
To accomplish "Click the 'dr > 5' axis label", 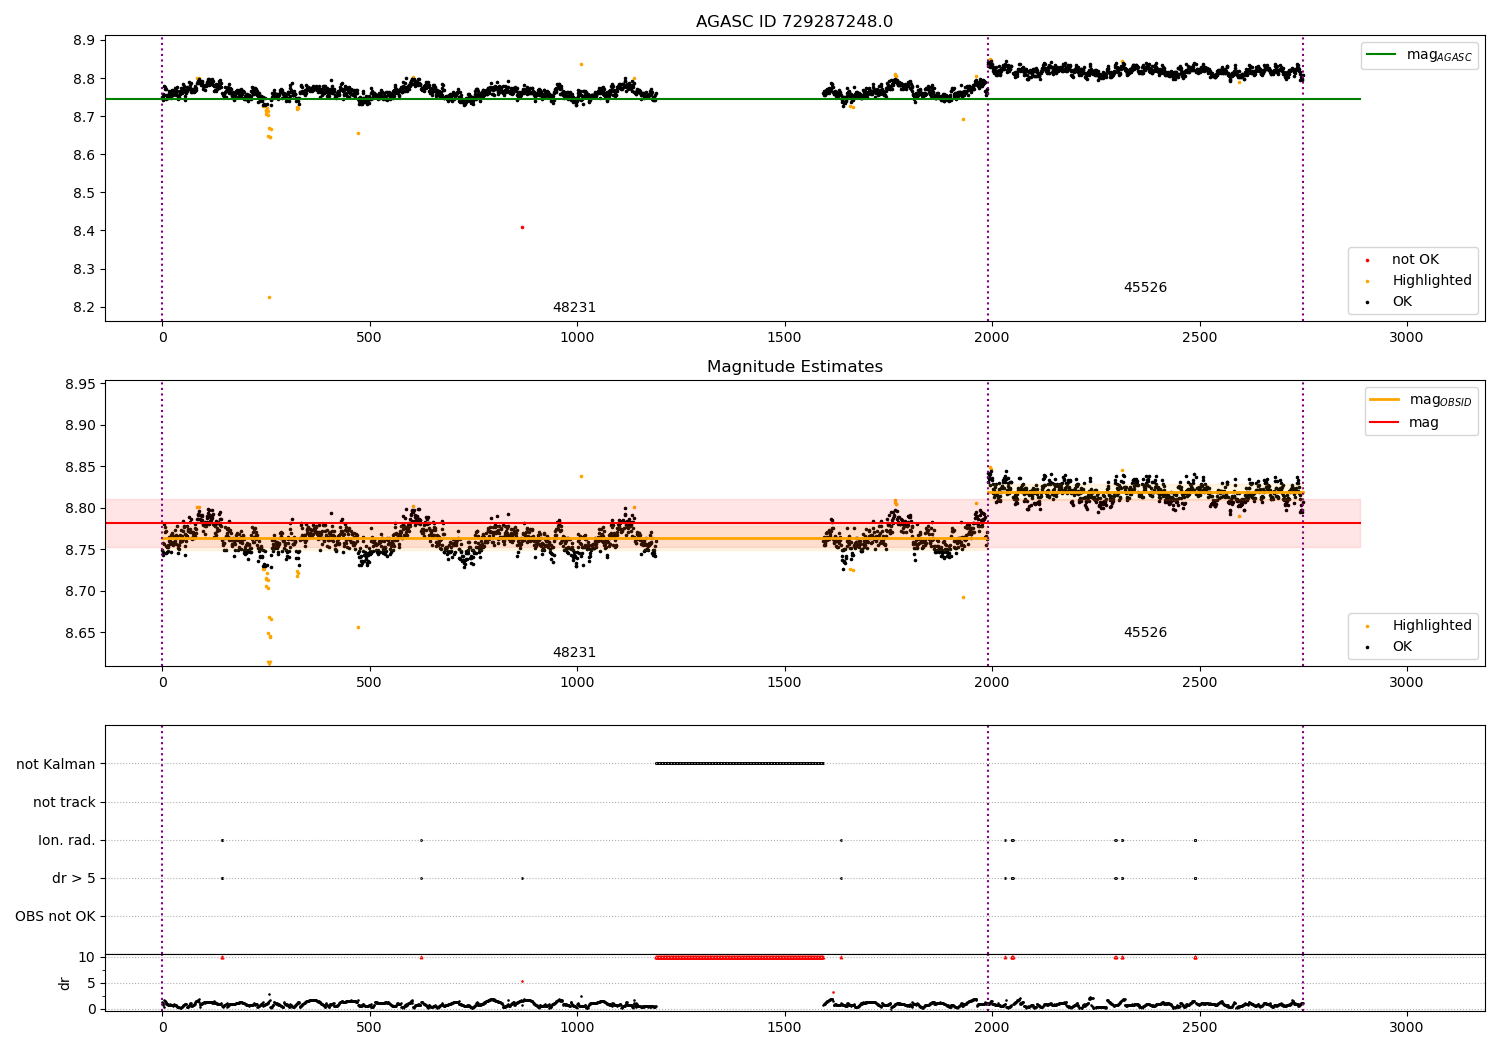I will [73, 878].
